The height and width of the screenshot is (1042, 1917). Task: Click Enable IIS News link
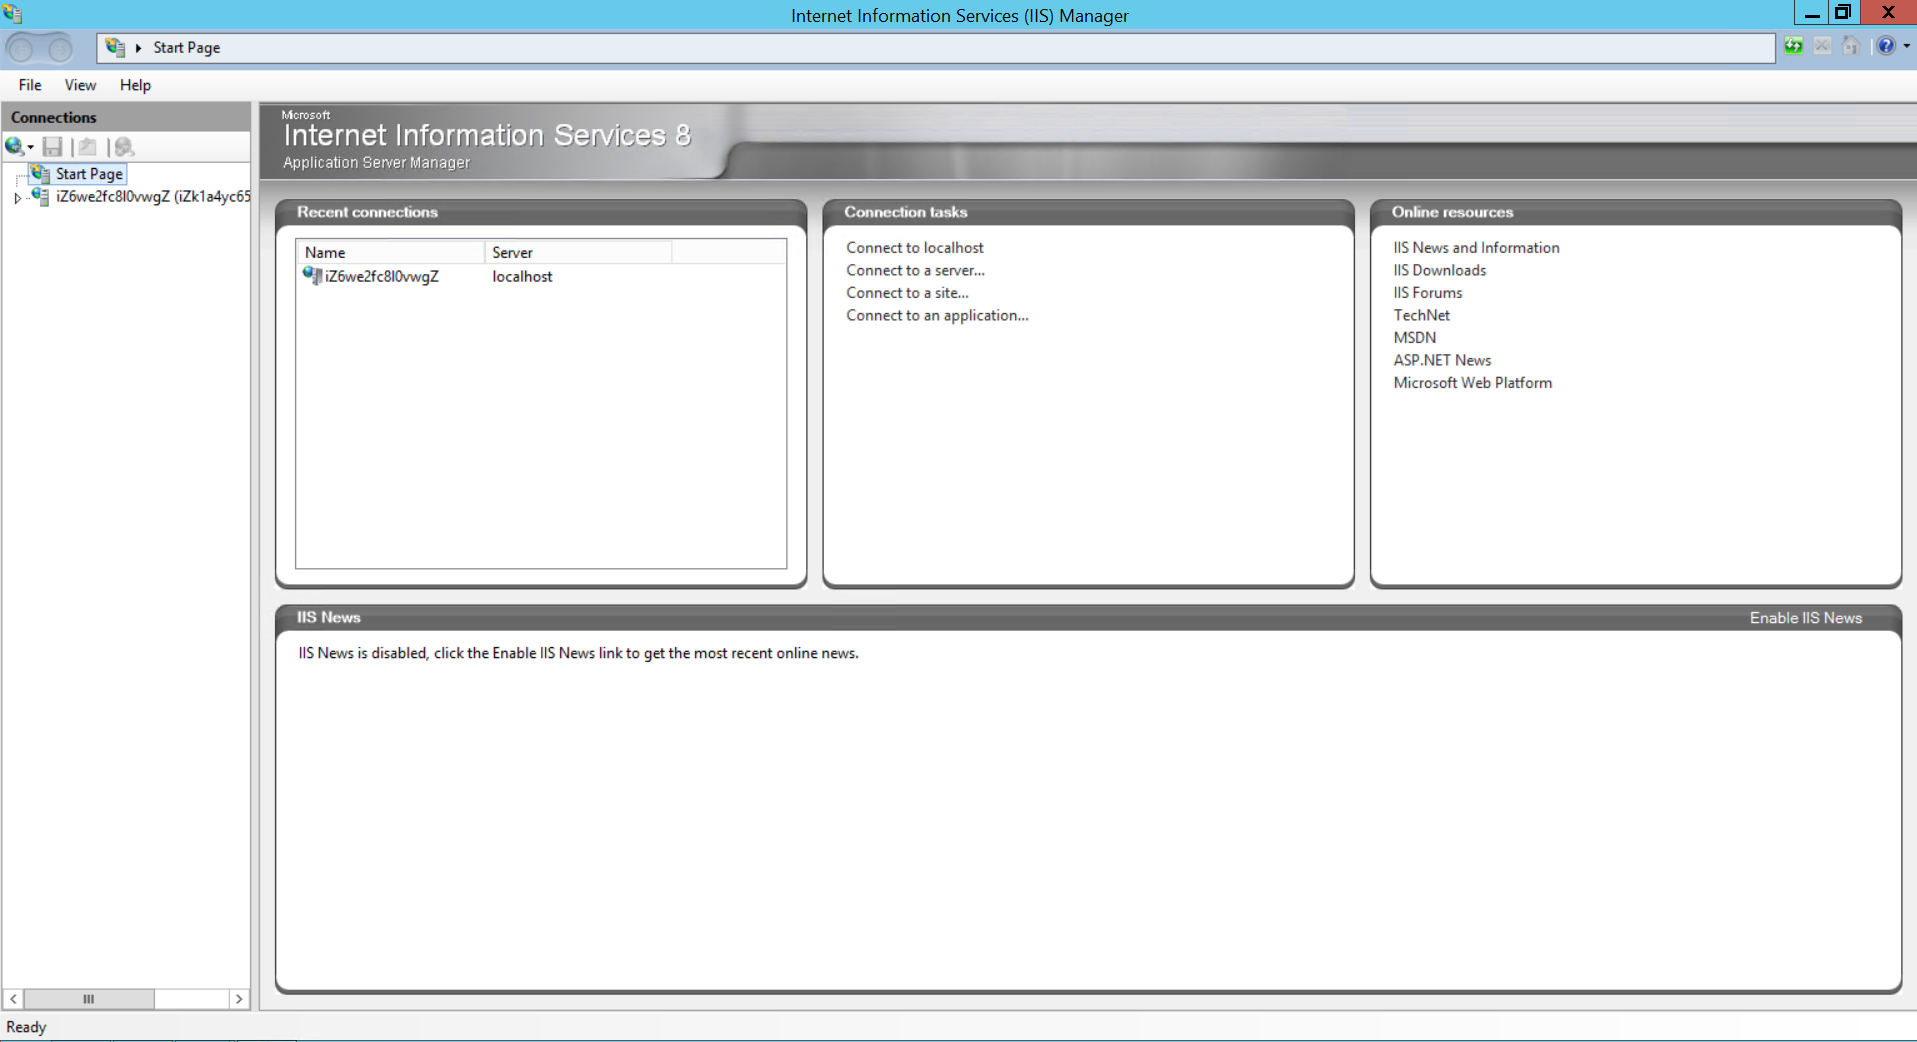[1805, 618]
